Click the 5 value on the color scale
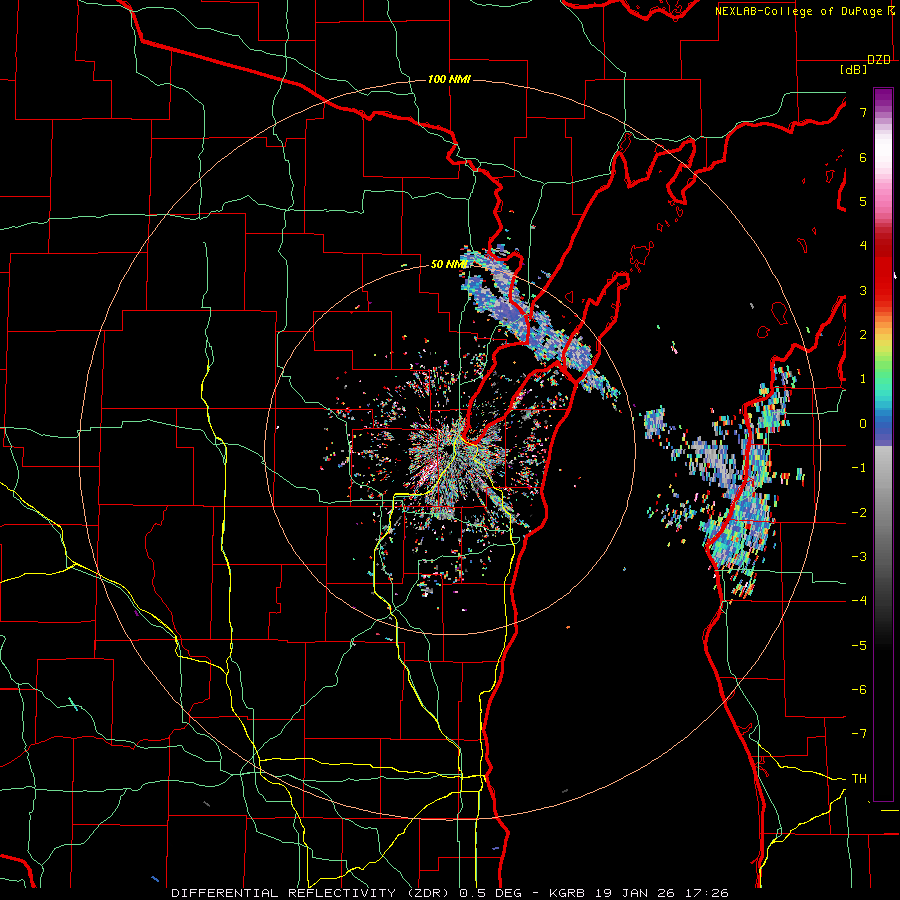The height and width of the screenshot is (900, 900). [863, 201]
